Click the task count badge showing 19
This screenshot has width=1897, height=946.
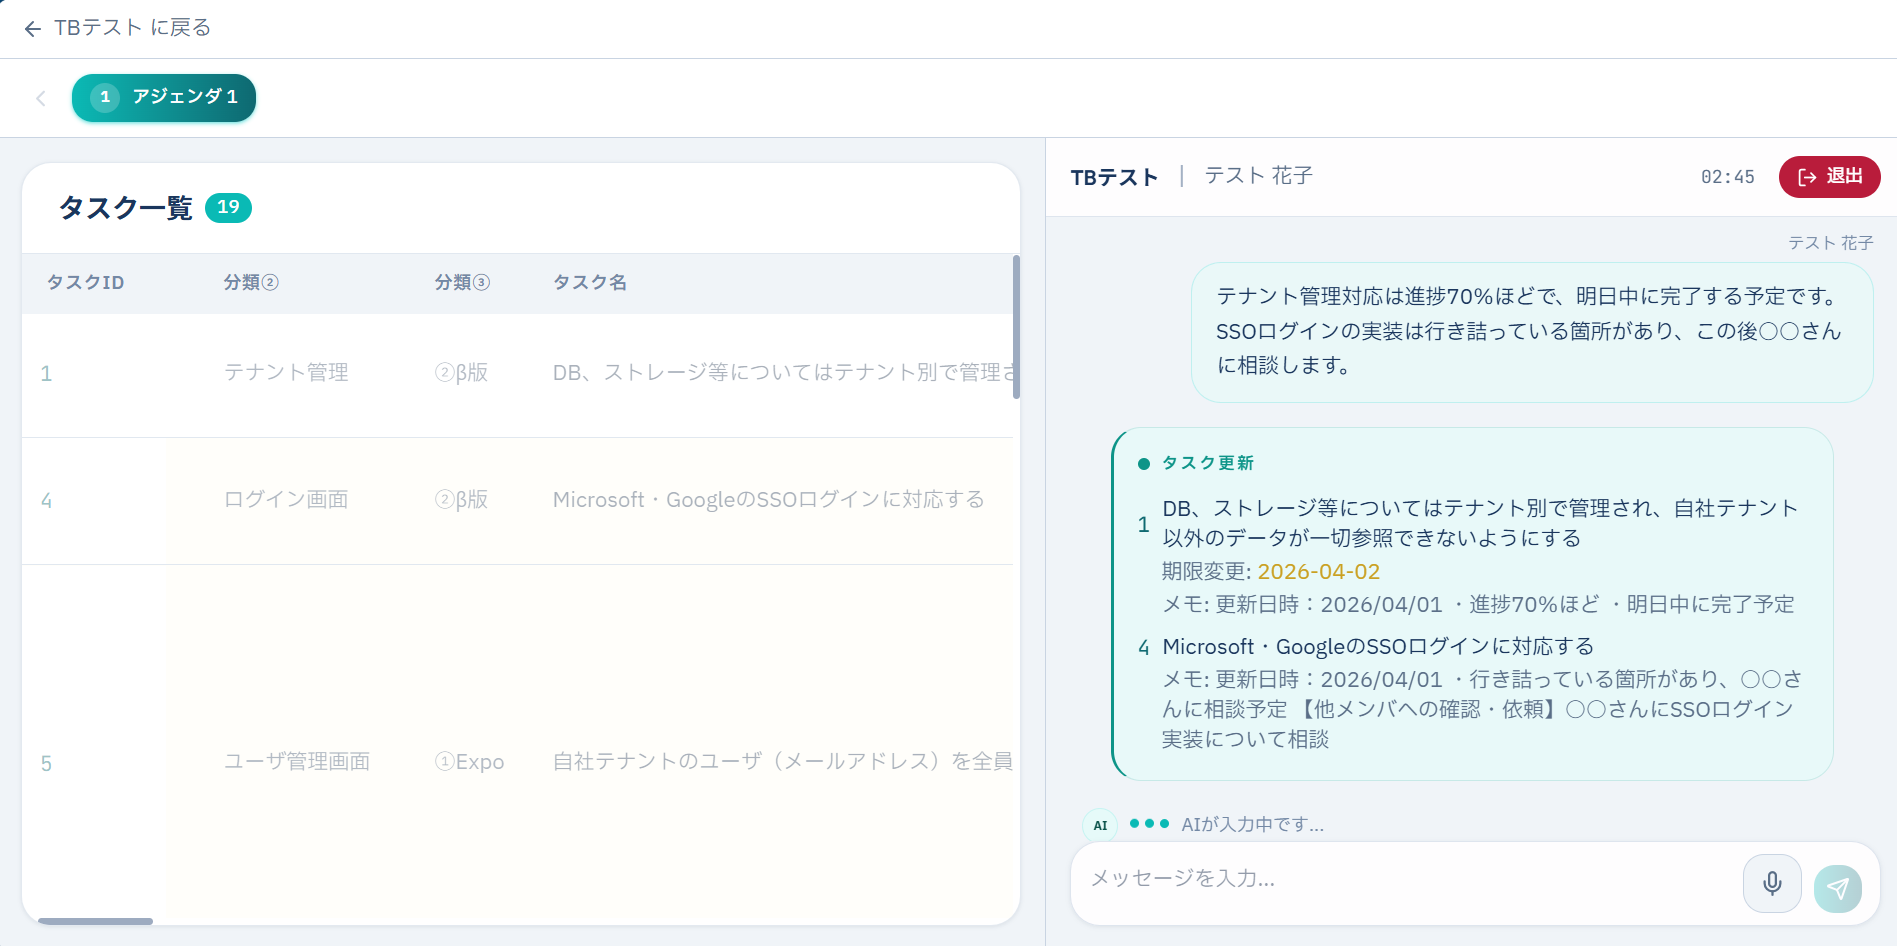(228, 208)
